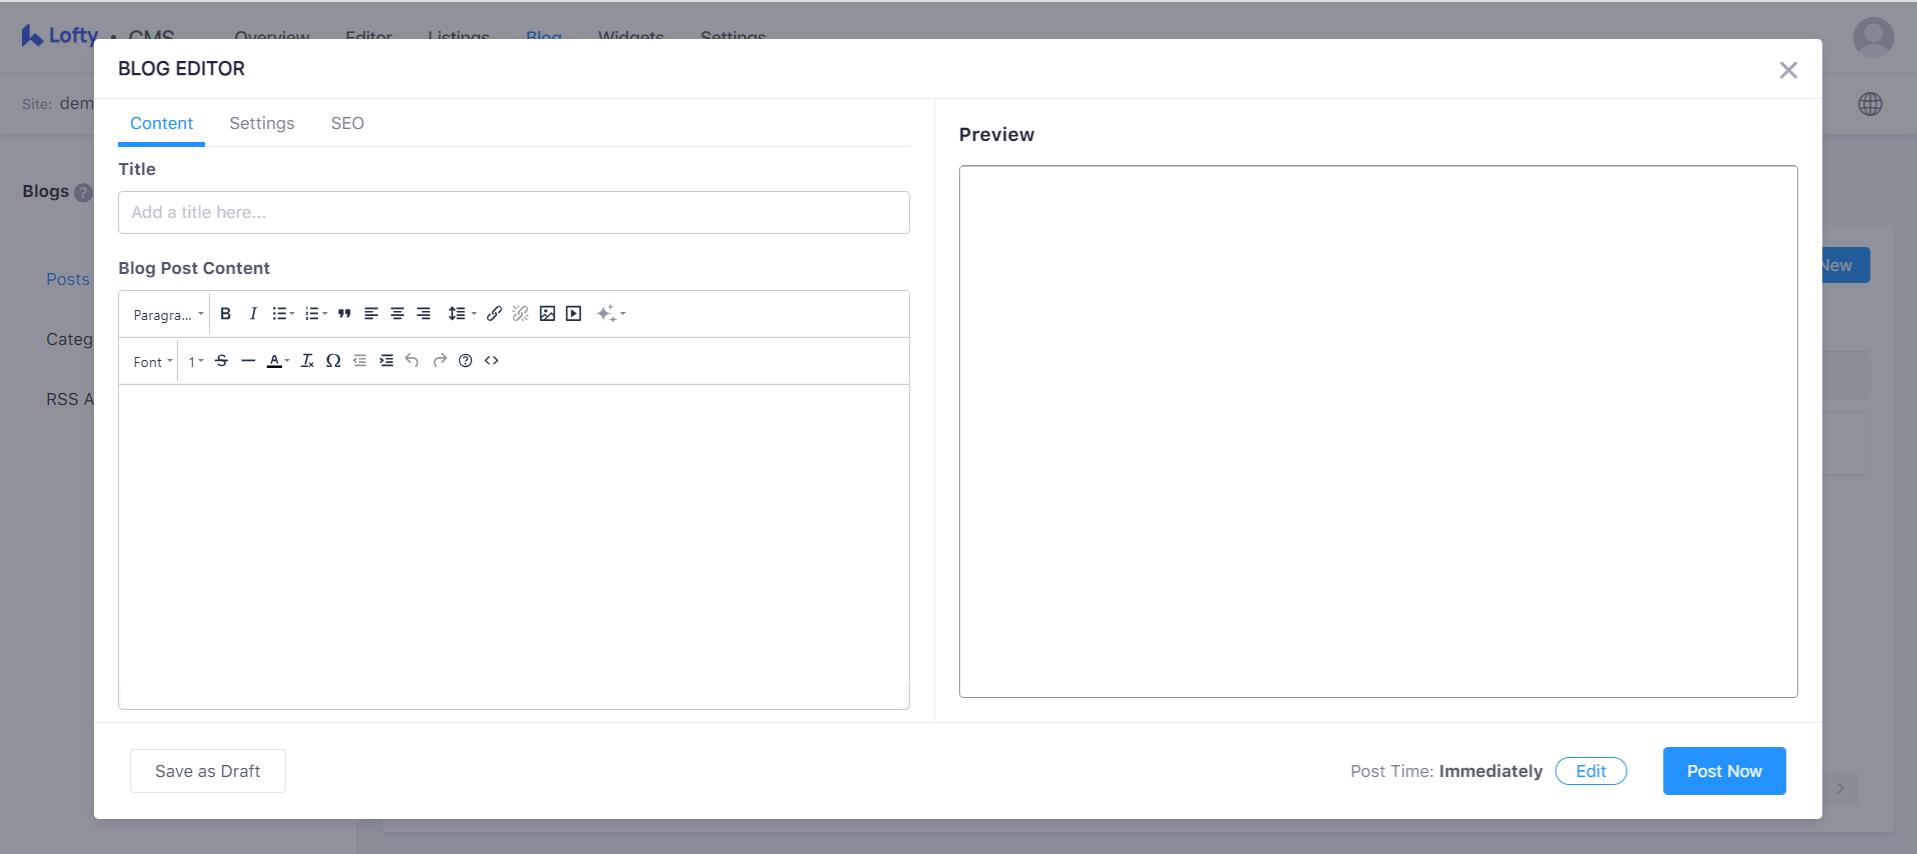Viewport: 1917px width, 854px height.
Task: Click the Title input field
Action: click(514, 212)
